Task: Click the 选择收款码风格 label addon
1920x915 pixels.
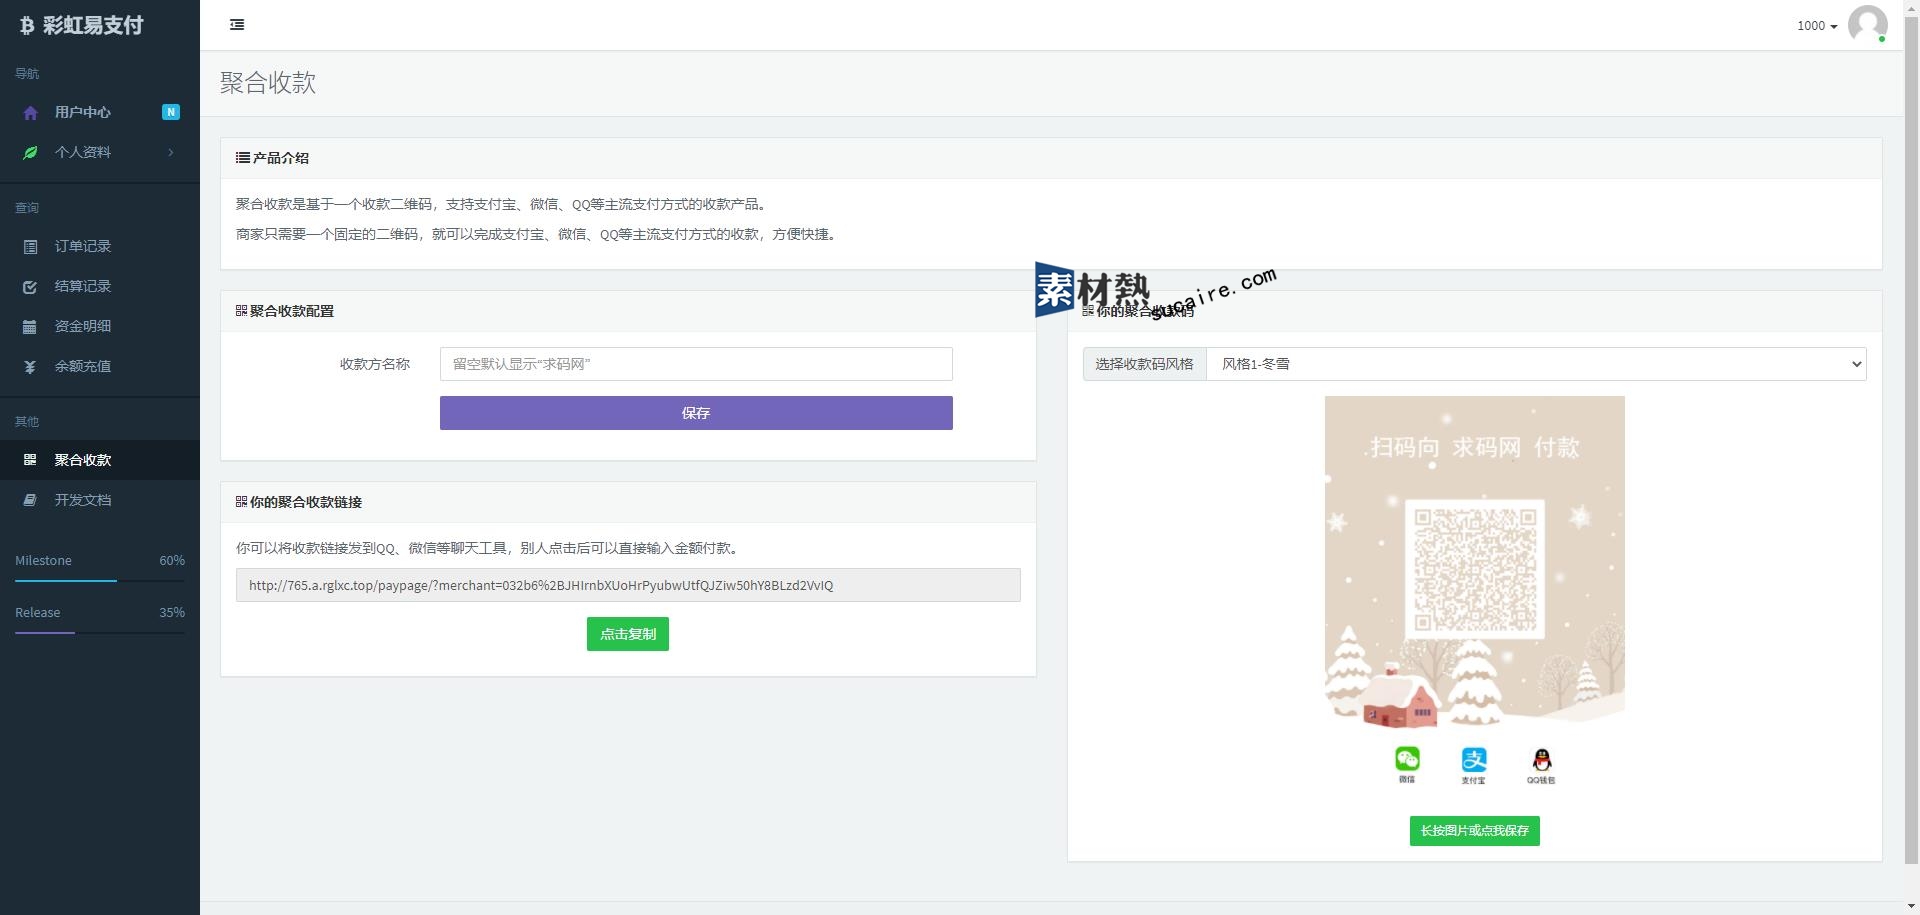Action: tap(1145, 364)
